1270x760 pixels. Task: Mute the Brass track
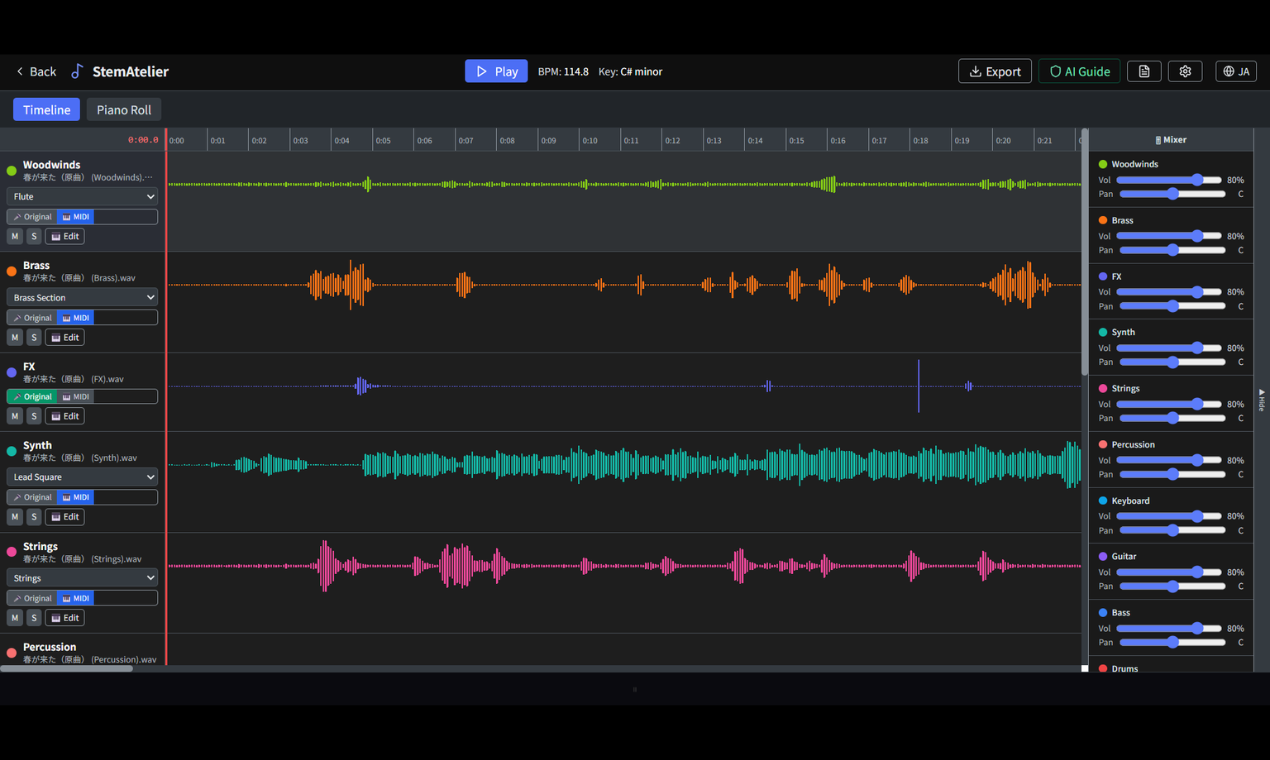click(14, 337)
